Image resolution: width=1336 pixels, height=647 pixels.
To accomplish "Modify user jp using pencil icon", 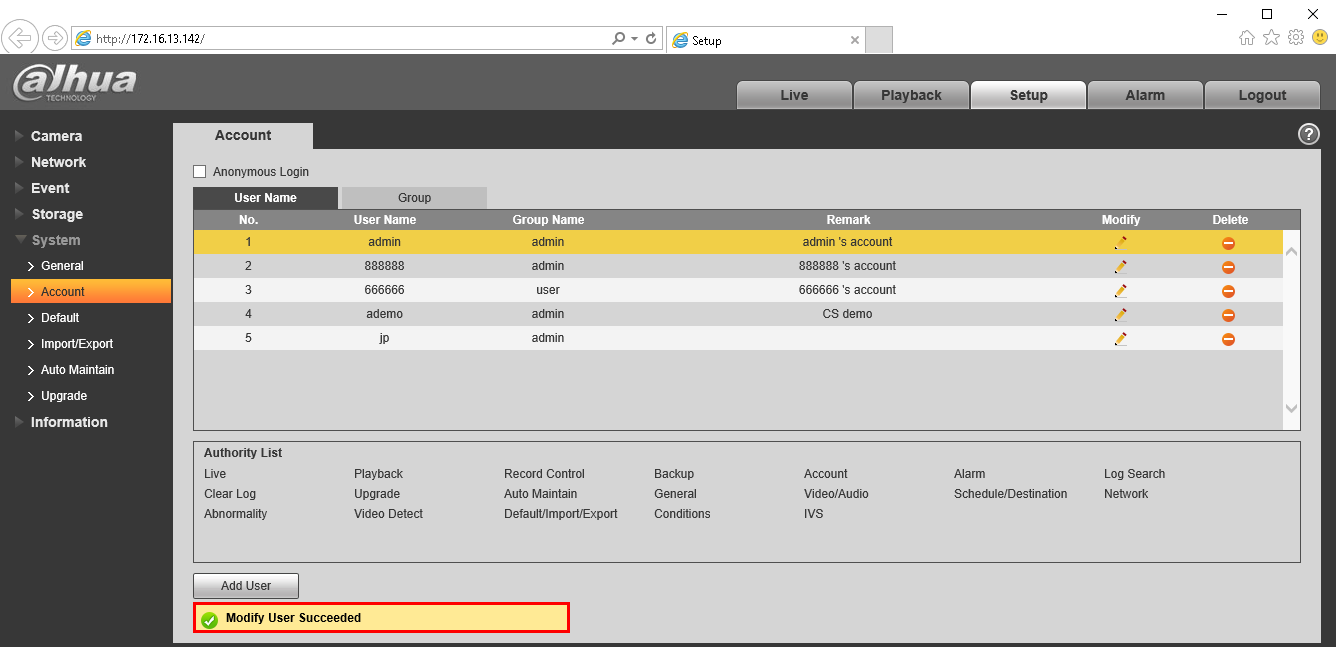I will 1120,339.
